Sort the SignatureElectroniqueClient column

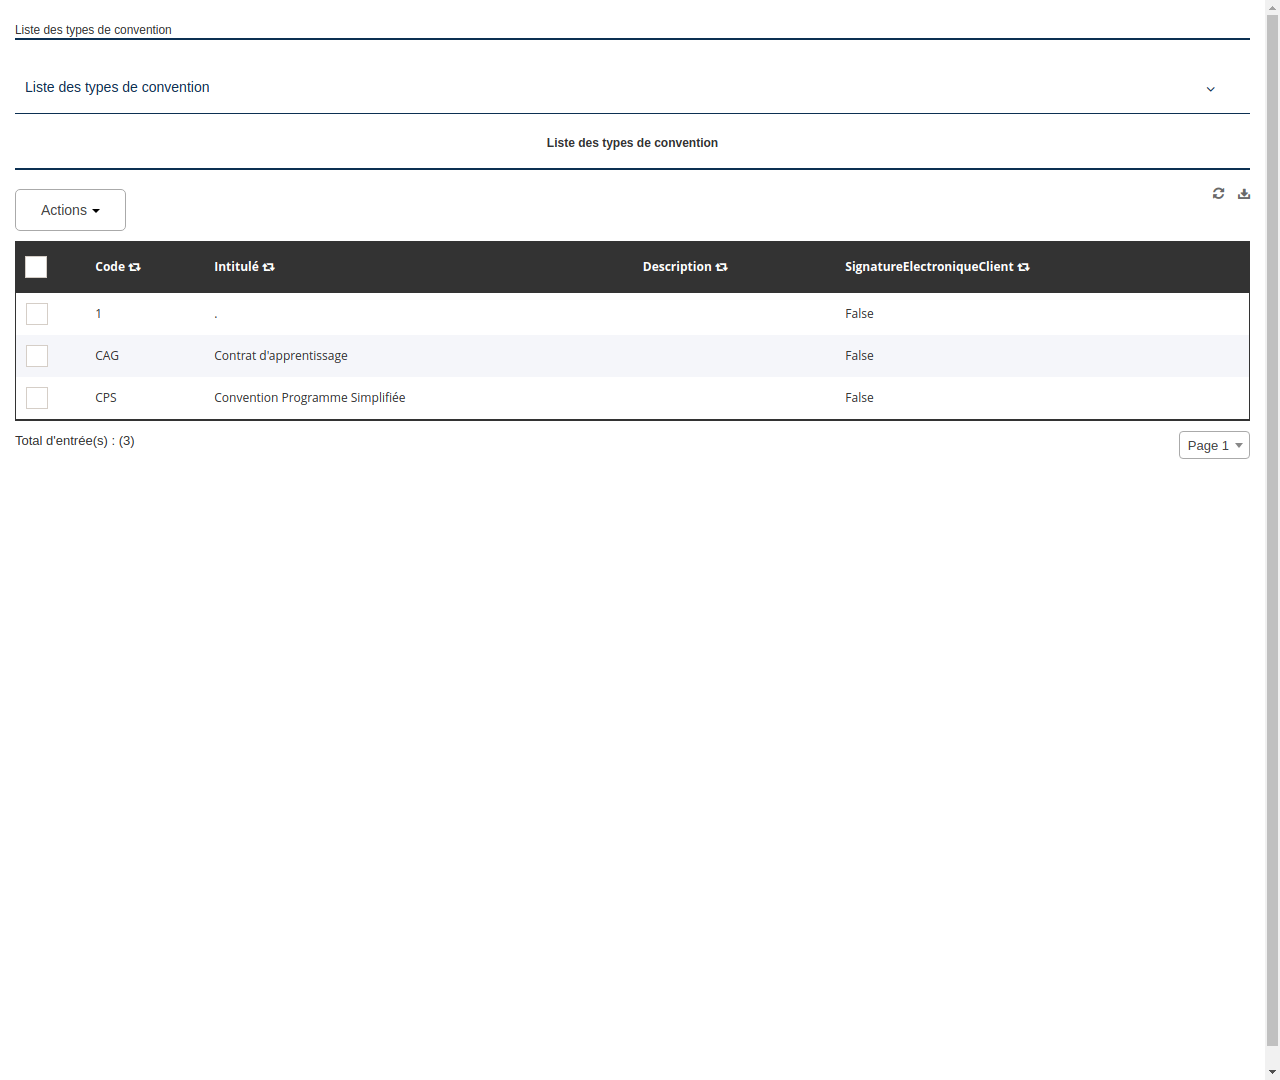pyautogui.click(x=1024, y=266)
